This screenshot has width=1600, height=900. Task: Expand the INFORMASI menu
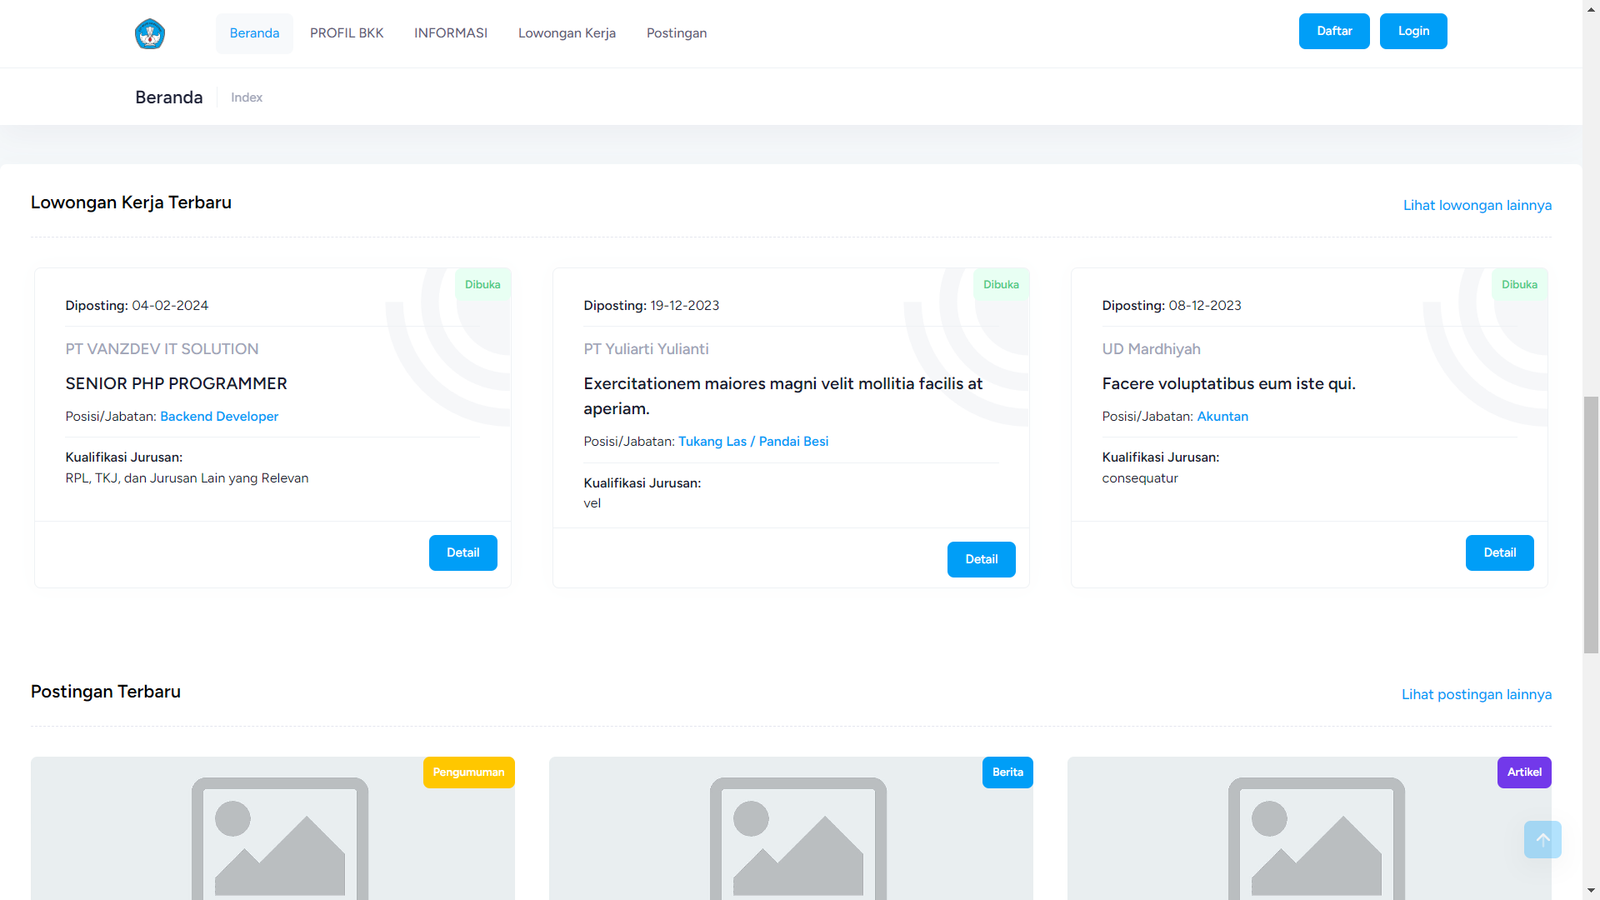(x=451, y=33)
